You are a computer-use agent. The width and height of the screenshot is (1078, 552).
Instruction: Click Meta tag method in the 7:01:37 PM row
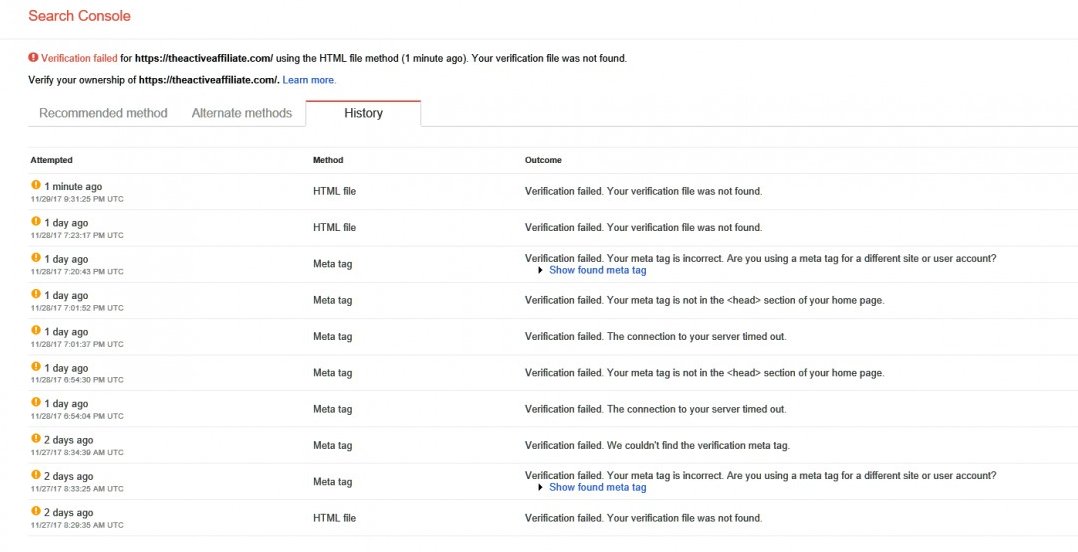[333, 337]
